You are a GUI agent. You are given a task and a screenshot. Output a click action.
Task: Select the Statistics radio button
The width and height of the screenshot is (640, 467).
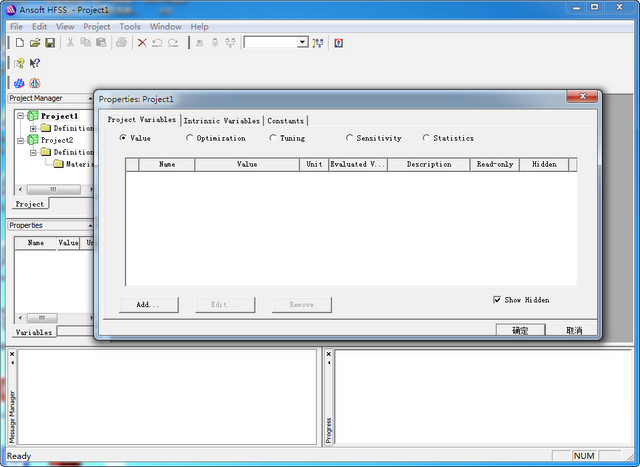[426, 138]
